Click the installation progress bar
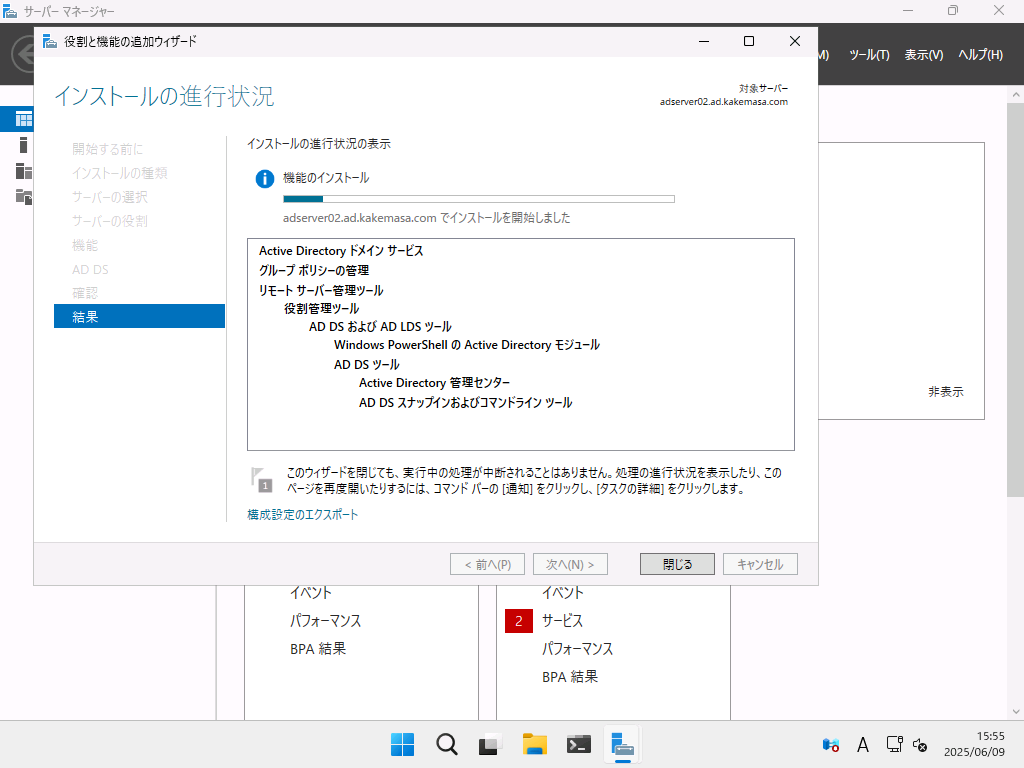This screenshot has height=768, width=1024. (x=479, y=199)
